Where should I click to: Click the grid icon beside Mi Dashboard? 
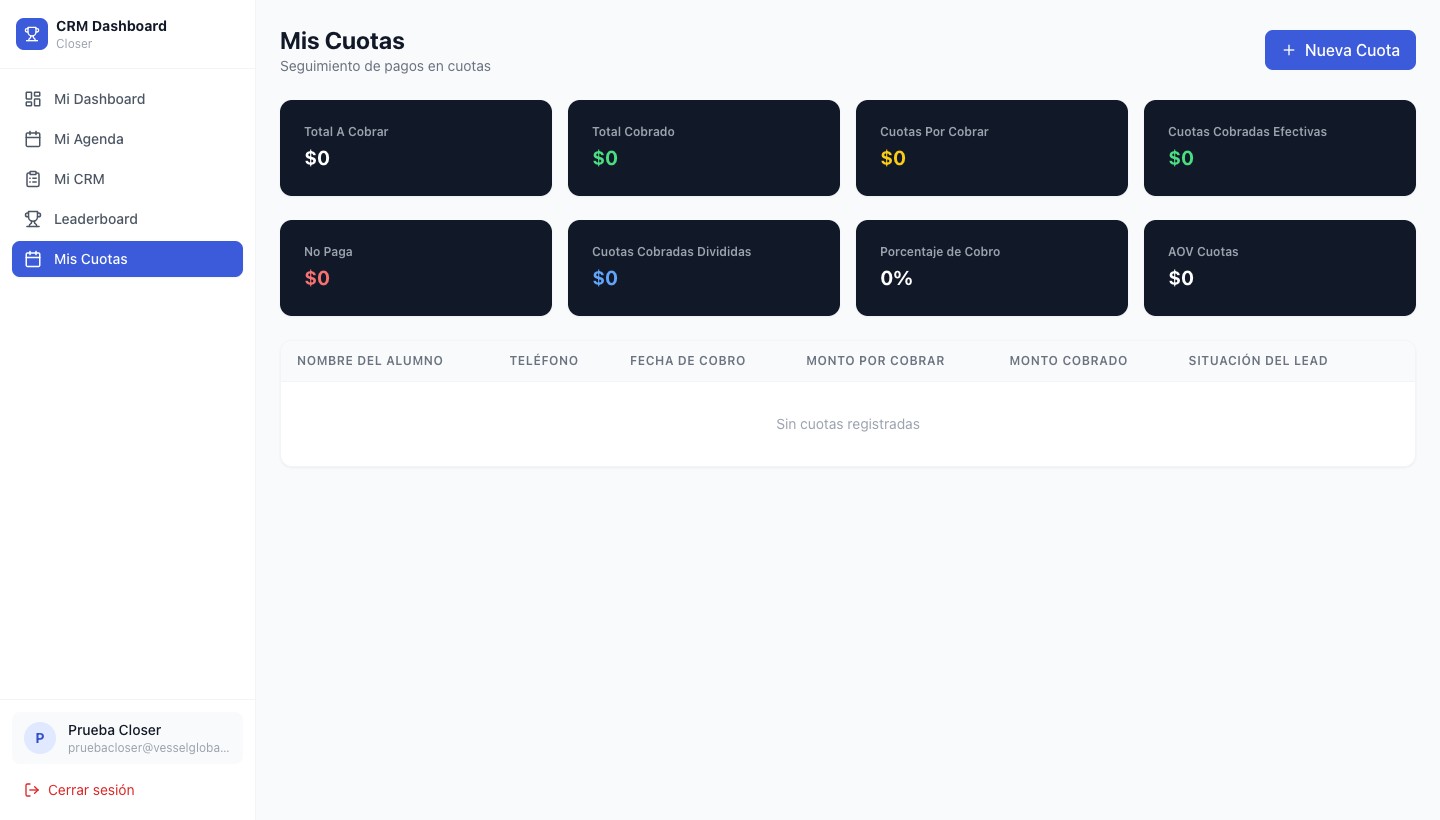coord(33,99)
